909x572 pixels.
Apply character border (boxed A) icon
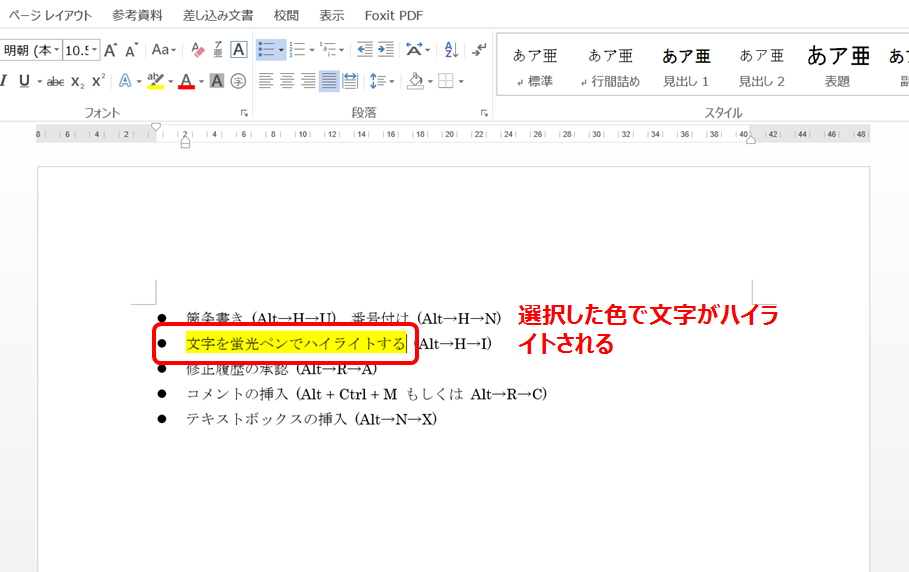(x=238, y=50)
